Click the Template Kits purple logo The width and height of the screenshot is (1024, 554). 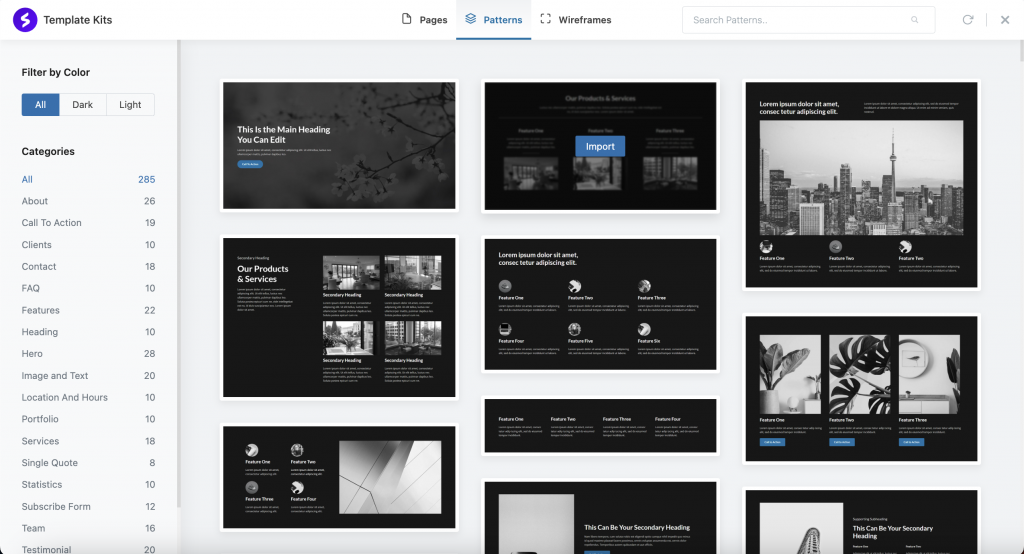[25, 20]
